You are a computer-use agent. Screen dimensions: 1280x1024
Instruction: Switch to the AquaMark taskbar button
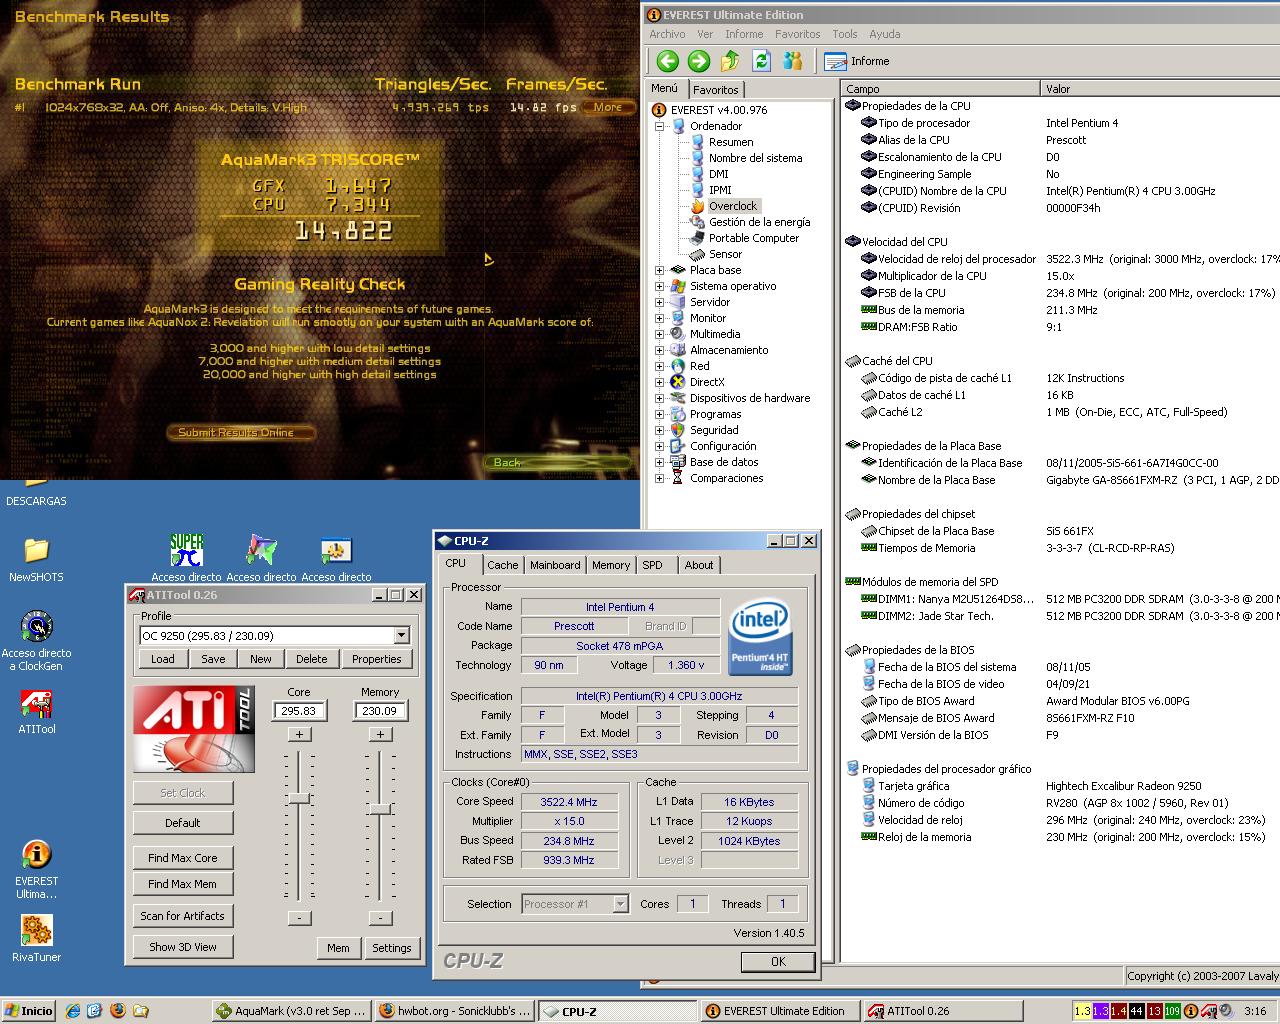[292, 1011]
